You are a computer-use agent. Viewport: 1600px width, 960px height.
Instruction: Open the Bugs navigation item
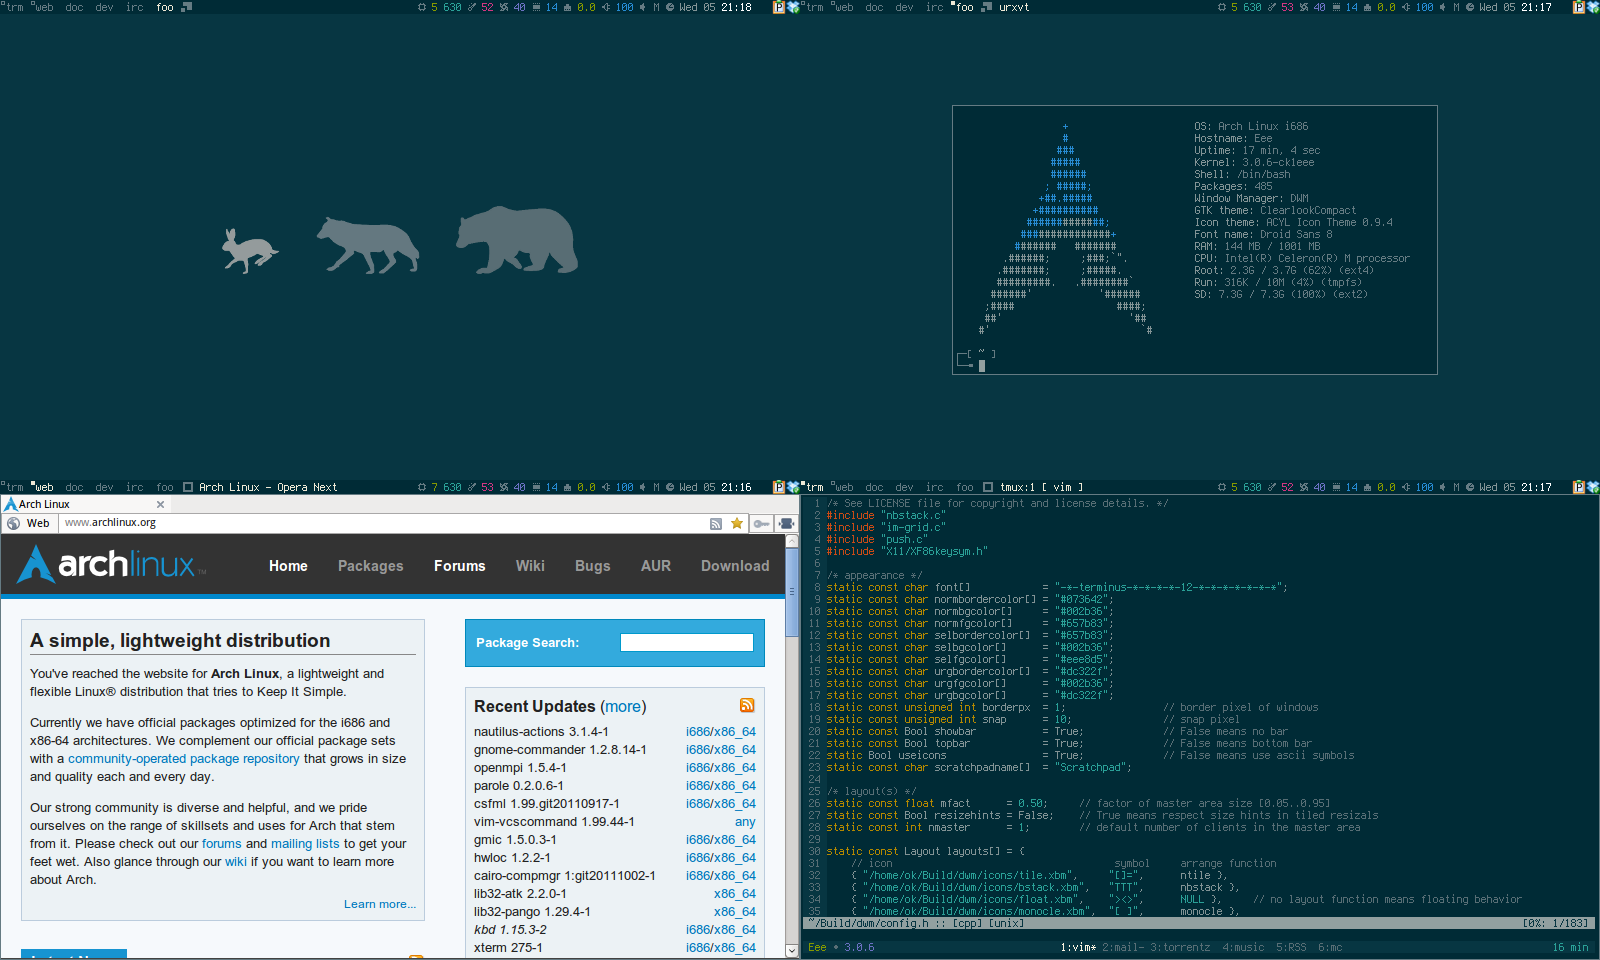[592, 566]
